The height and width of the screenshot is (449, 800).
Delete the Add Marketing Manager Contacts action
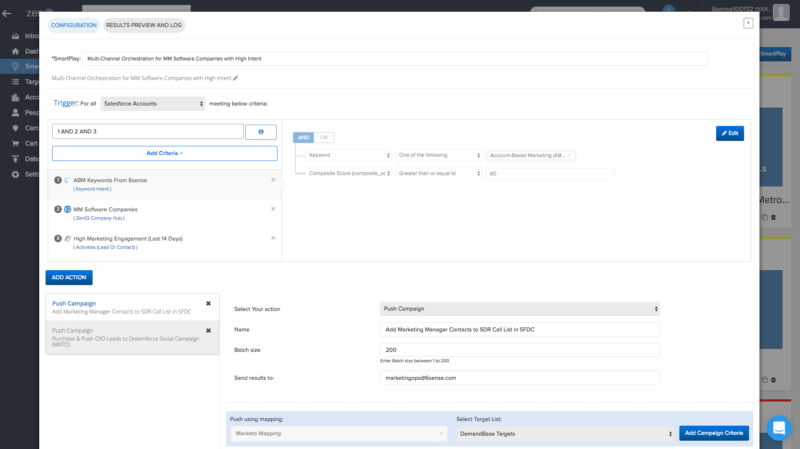click(208, 304)
